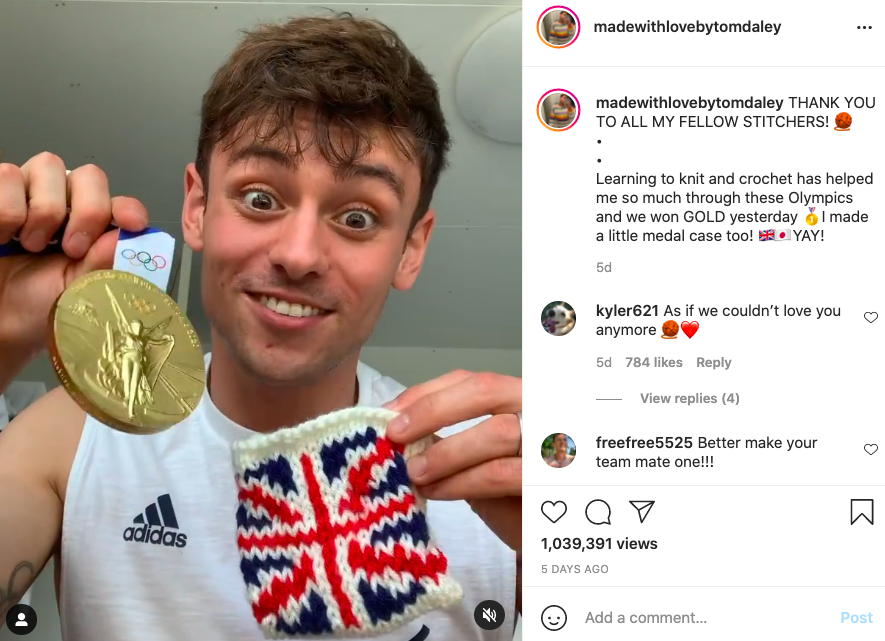Expand View replies (4)
The width and height of the screenshot is (885, 641).
690,398
